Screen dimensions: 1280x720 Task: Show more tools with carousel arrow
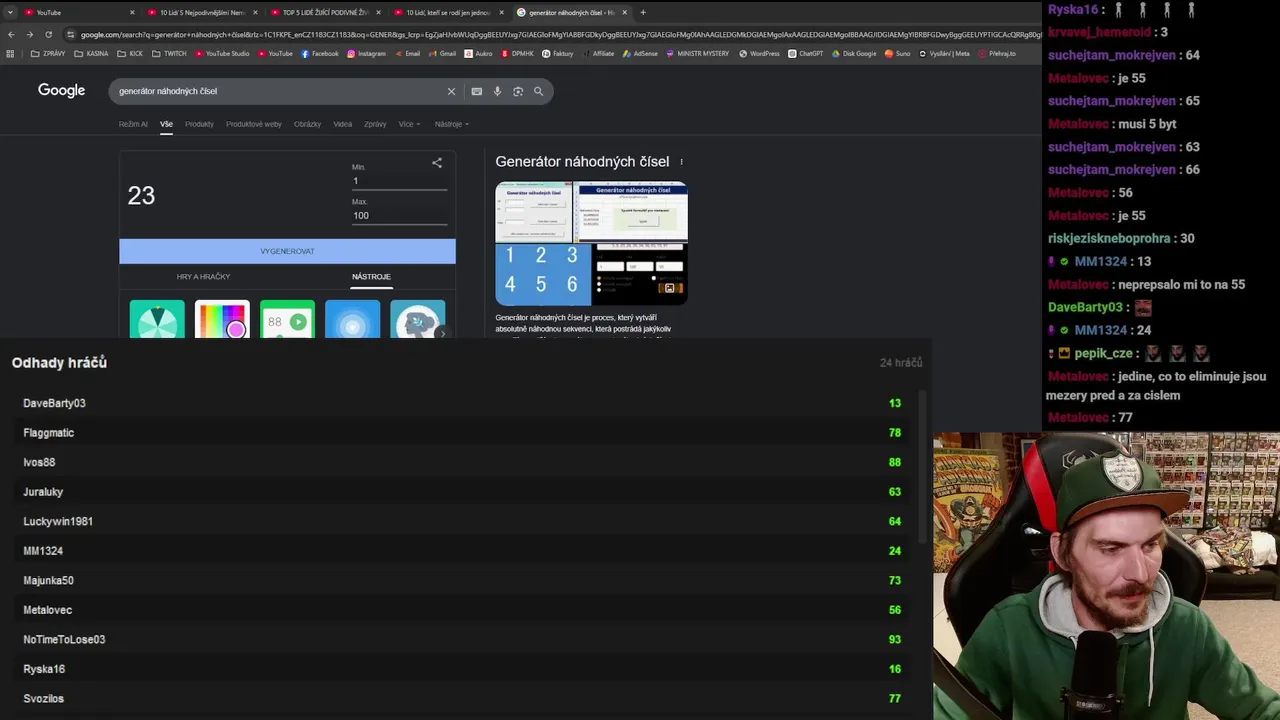pos(442,333)
